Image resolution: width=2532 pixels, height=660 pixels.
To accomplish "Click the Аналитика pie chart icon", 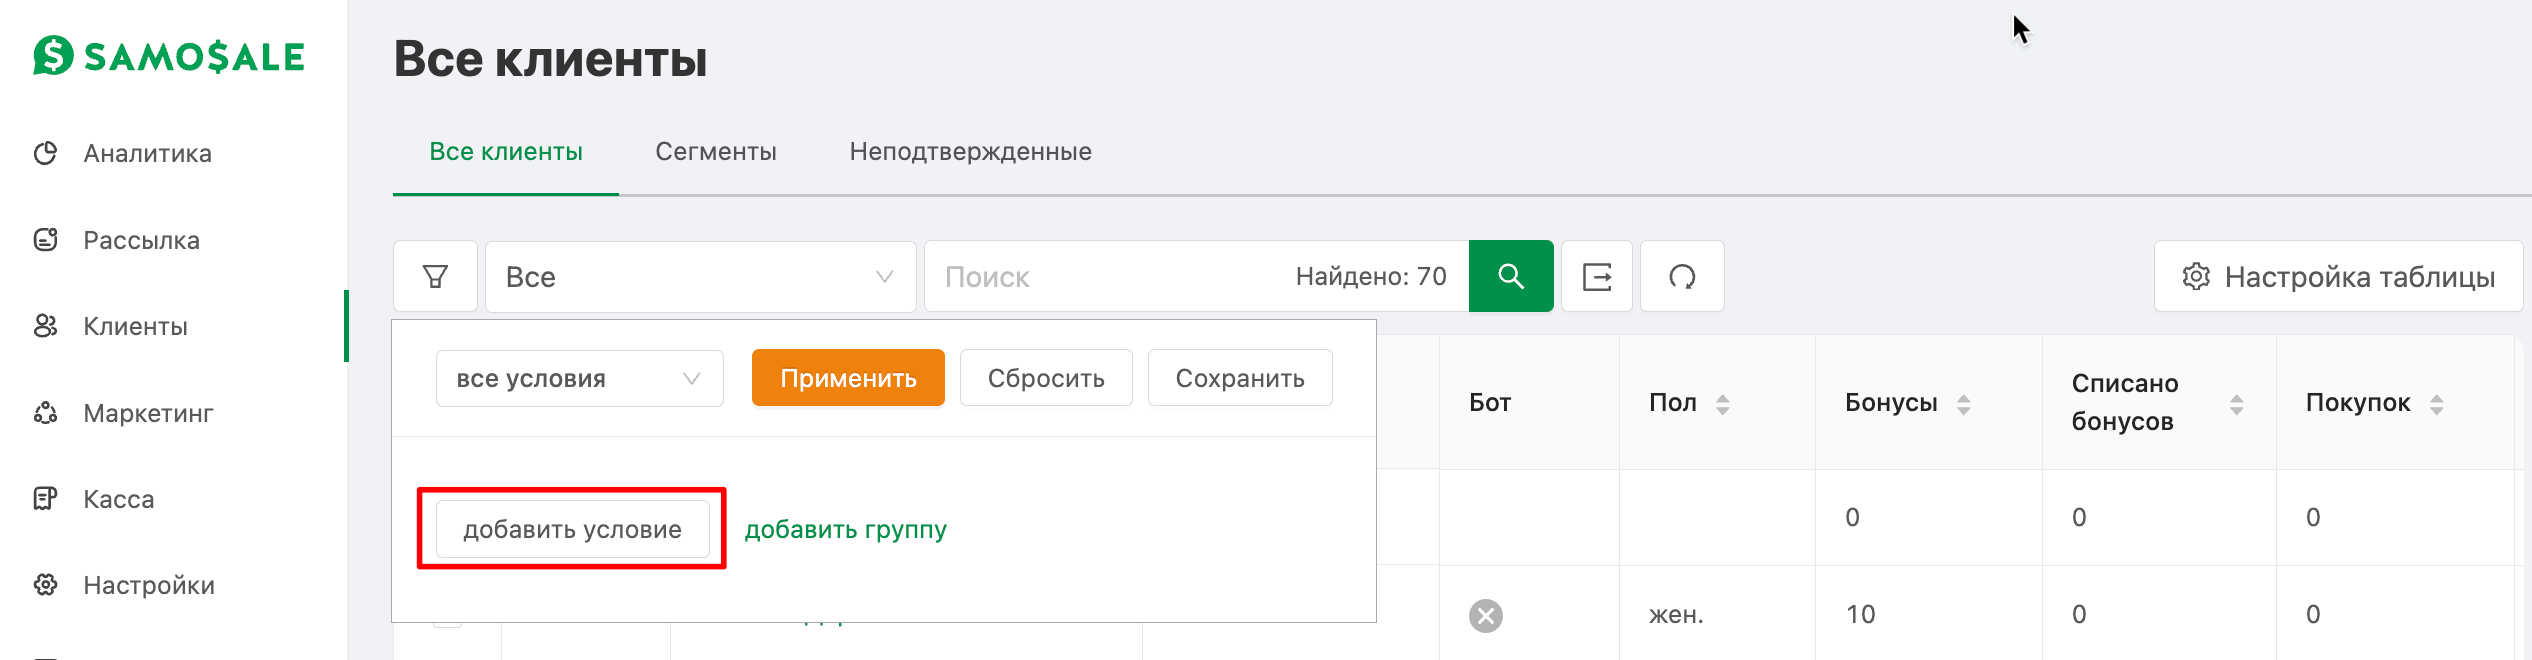I will point(46,153).
